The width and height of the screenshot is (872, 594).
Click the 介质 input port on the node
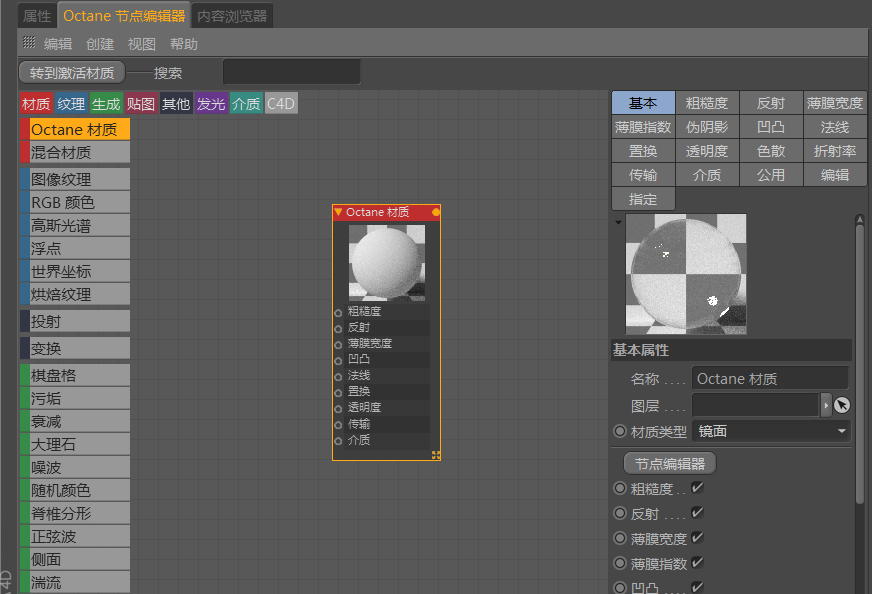click(x=338, y=441)
